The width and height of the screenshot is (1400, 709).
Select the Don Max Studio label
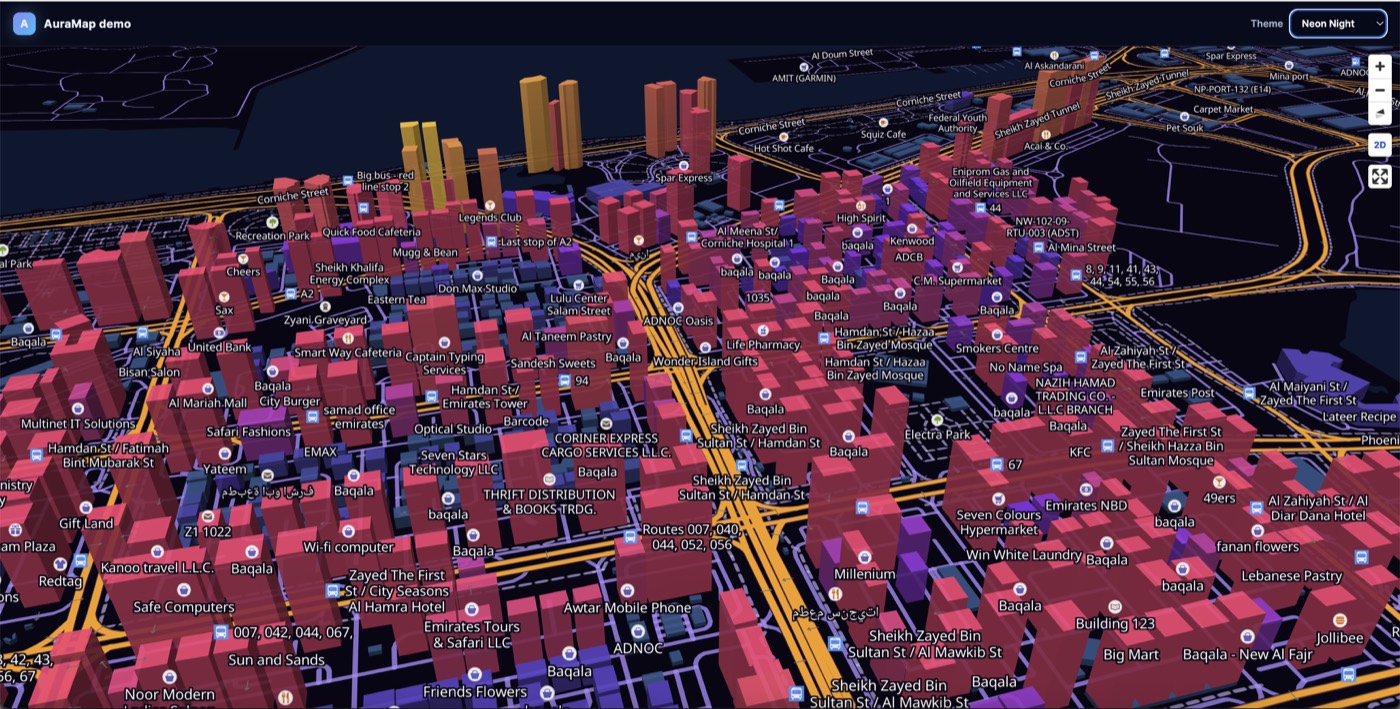click(477, 289)
